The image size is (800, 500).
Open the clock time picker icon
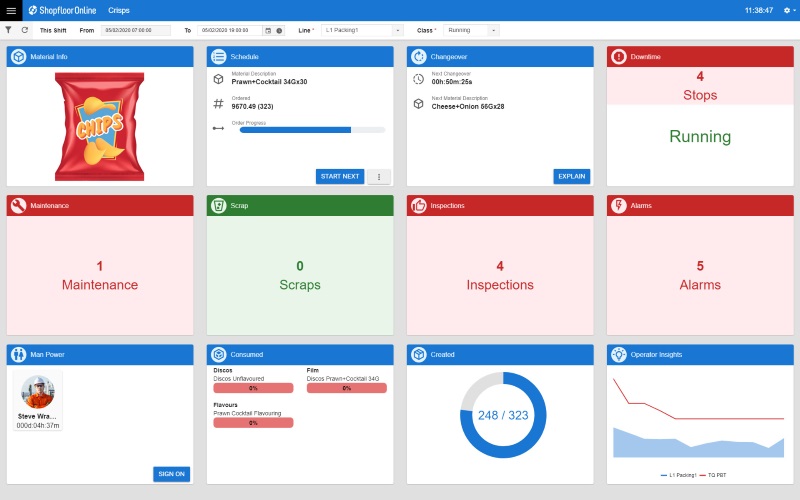coord(279,31)
